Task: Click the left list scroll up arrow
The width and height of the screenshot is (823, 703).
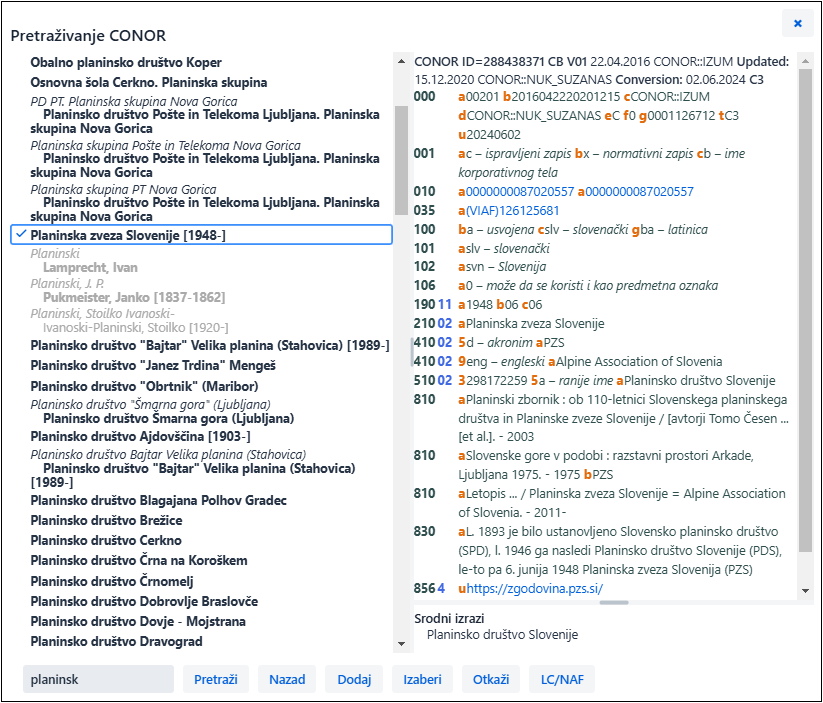Action: 402,61
